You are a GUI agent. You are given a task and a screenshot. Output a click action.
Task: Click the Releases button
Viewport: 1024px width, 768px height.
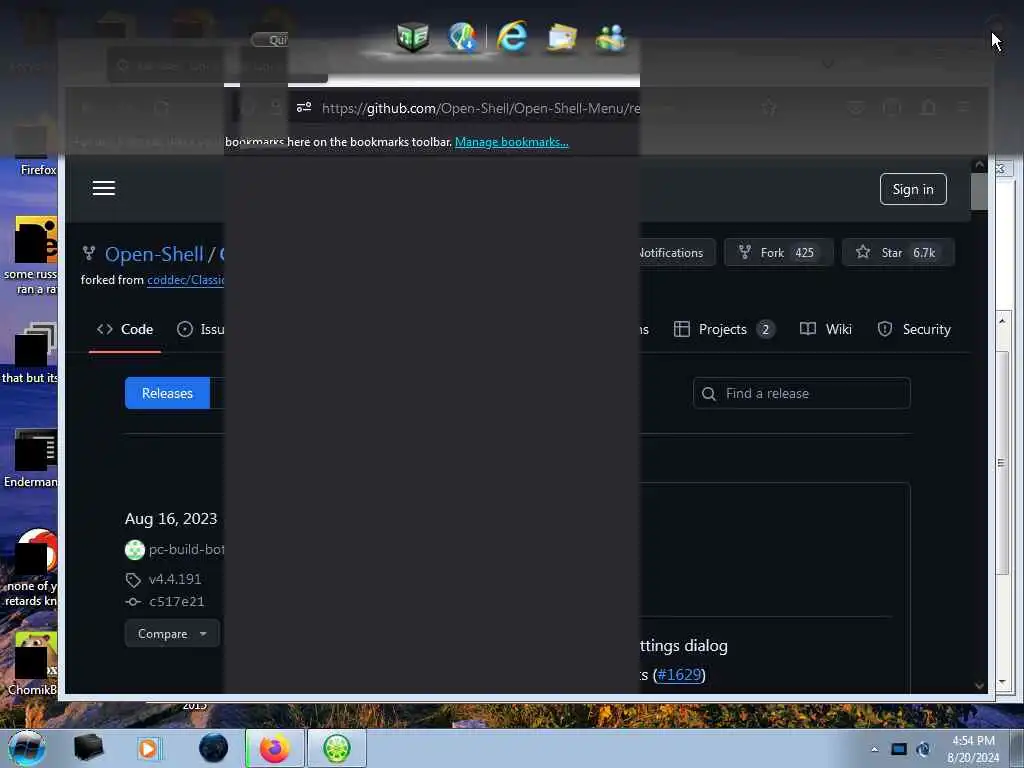167,393
